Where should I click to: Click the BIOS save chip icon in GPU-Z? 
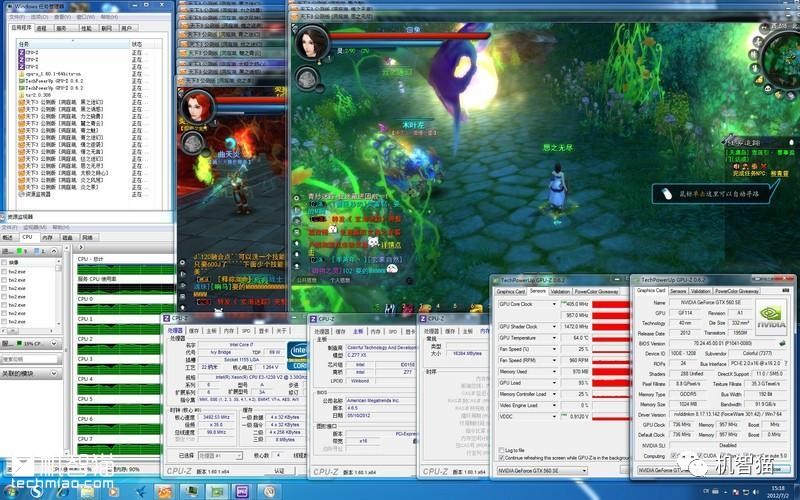click(x=782, y=343)
